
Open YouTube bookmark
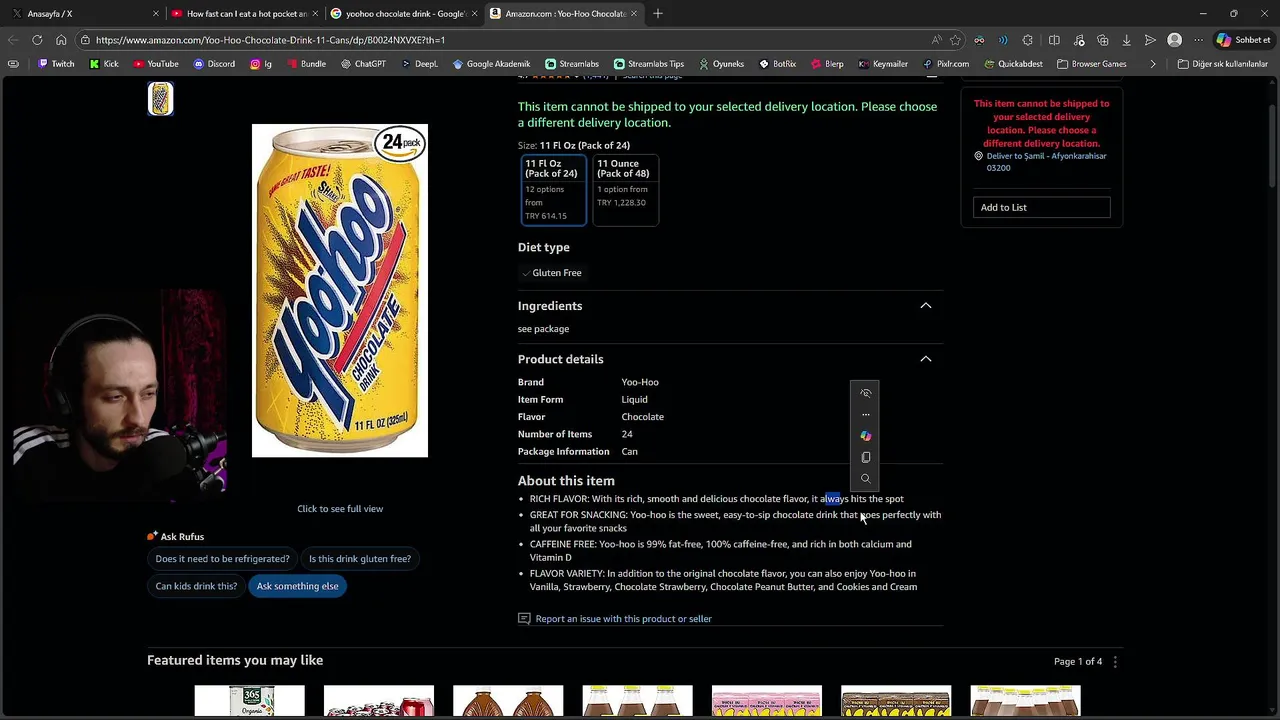155,64
